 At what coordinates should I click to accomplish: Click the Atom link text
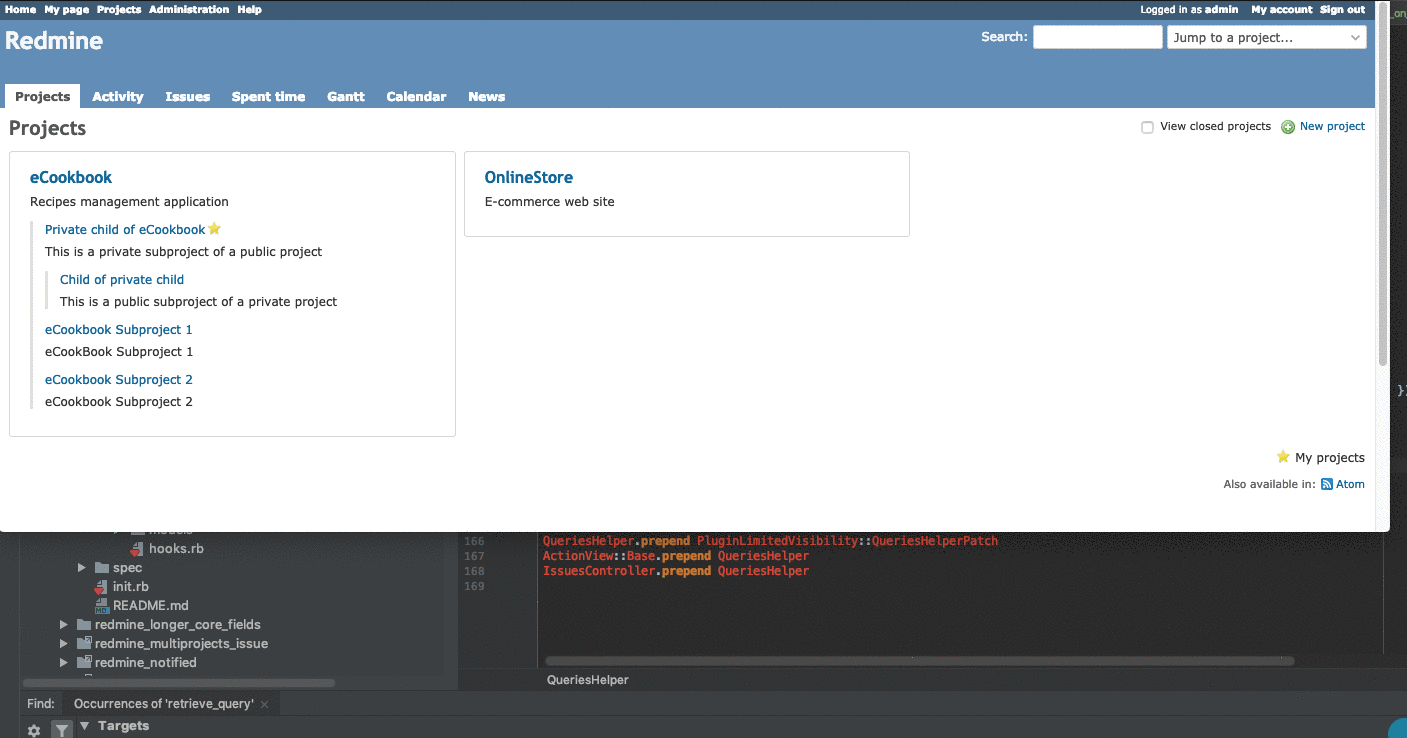[1350, 484]
